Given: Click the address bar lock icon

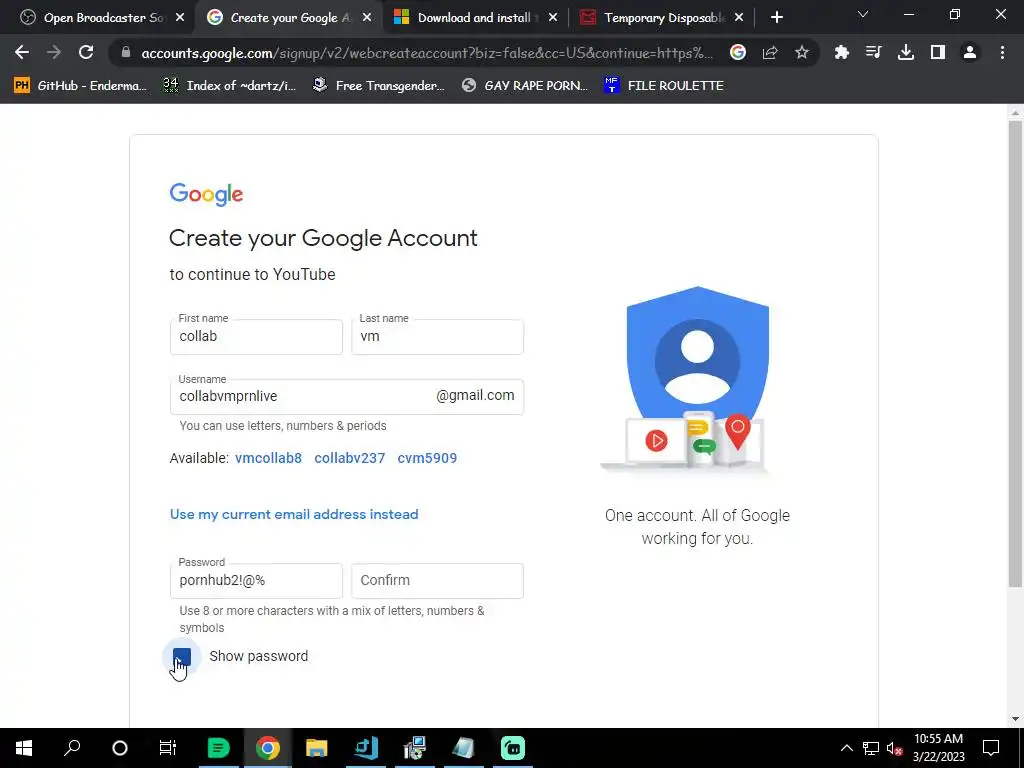Looking at the screenshot, I should click(126, 52).
